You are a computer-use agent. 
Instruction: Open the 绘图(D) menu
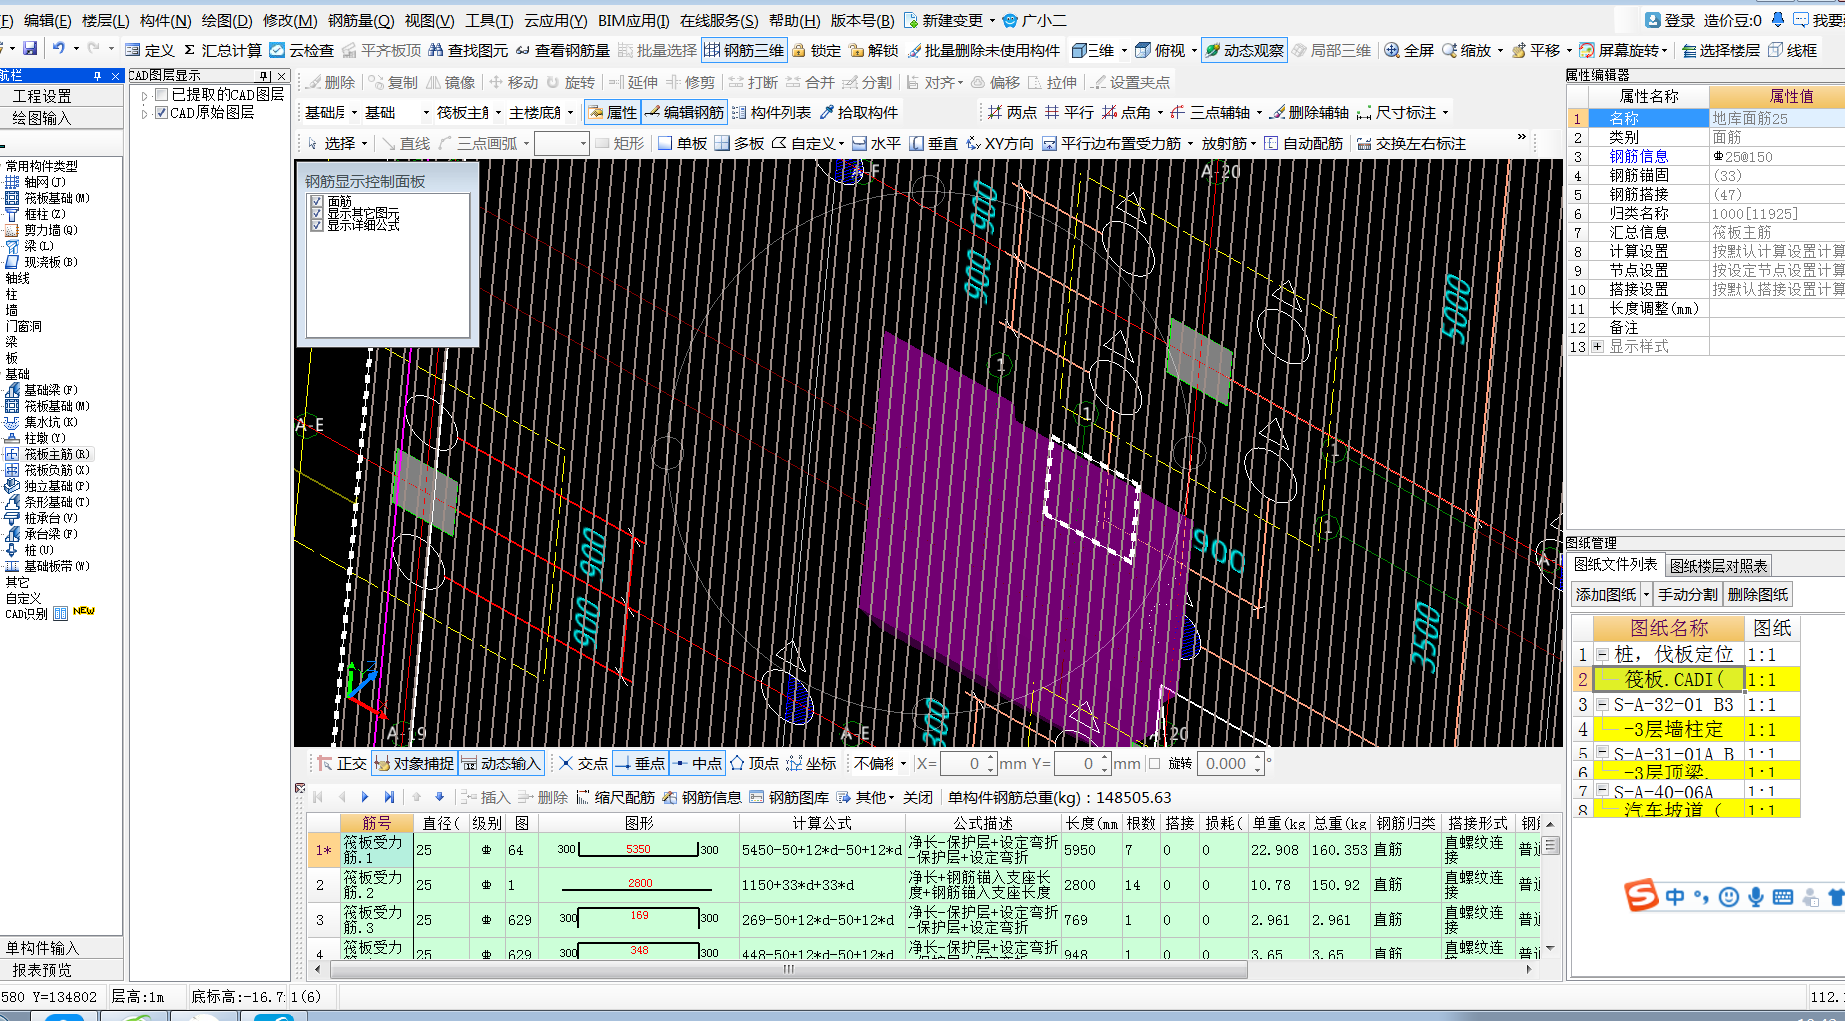point(227,20)
